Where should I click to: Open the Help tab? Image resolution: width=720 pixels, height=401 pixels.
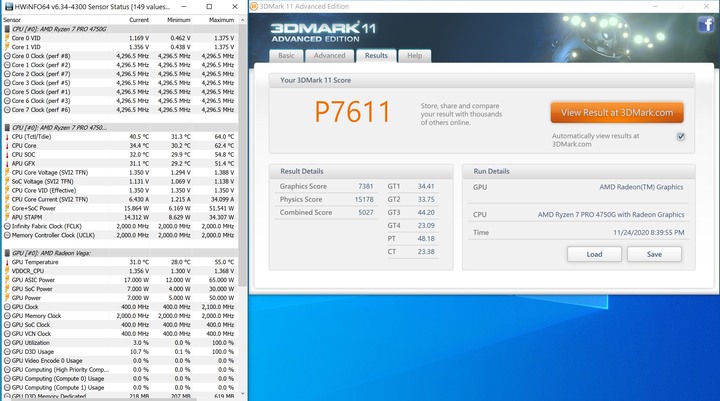(414, 56)
